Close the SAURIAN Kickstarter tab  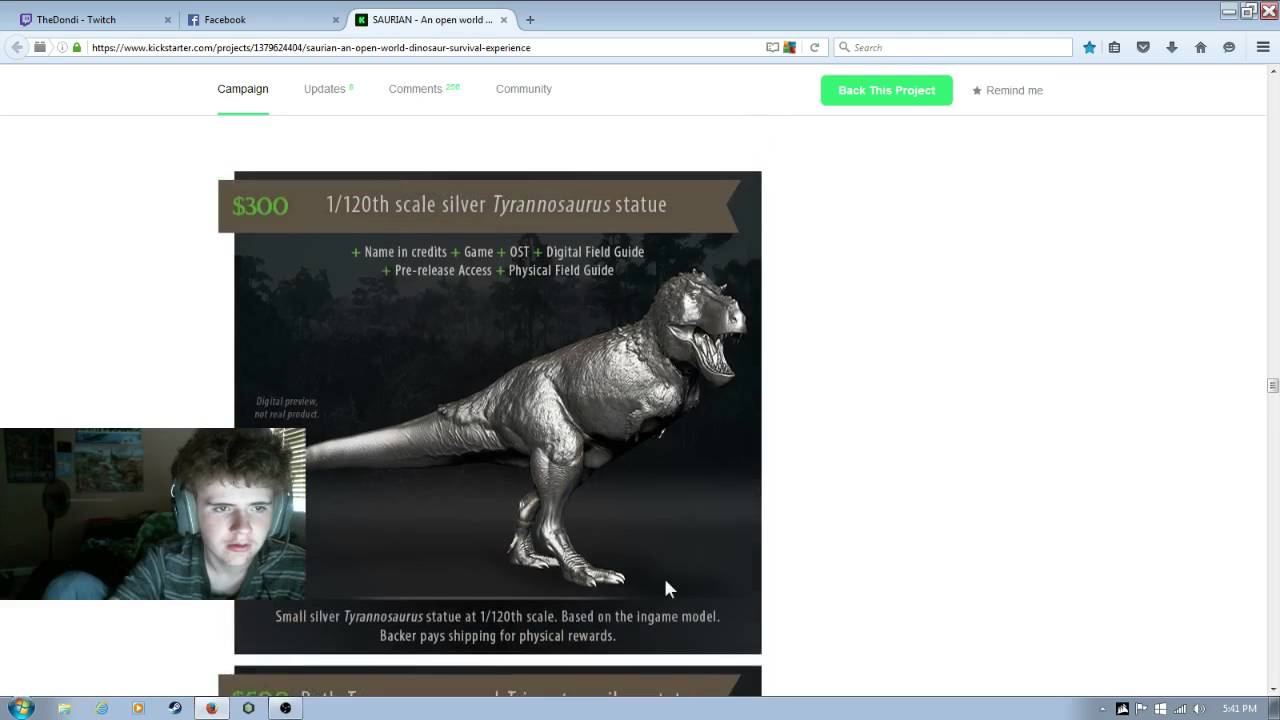coord(504,19)
